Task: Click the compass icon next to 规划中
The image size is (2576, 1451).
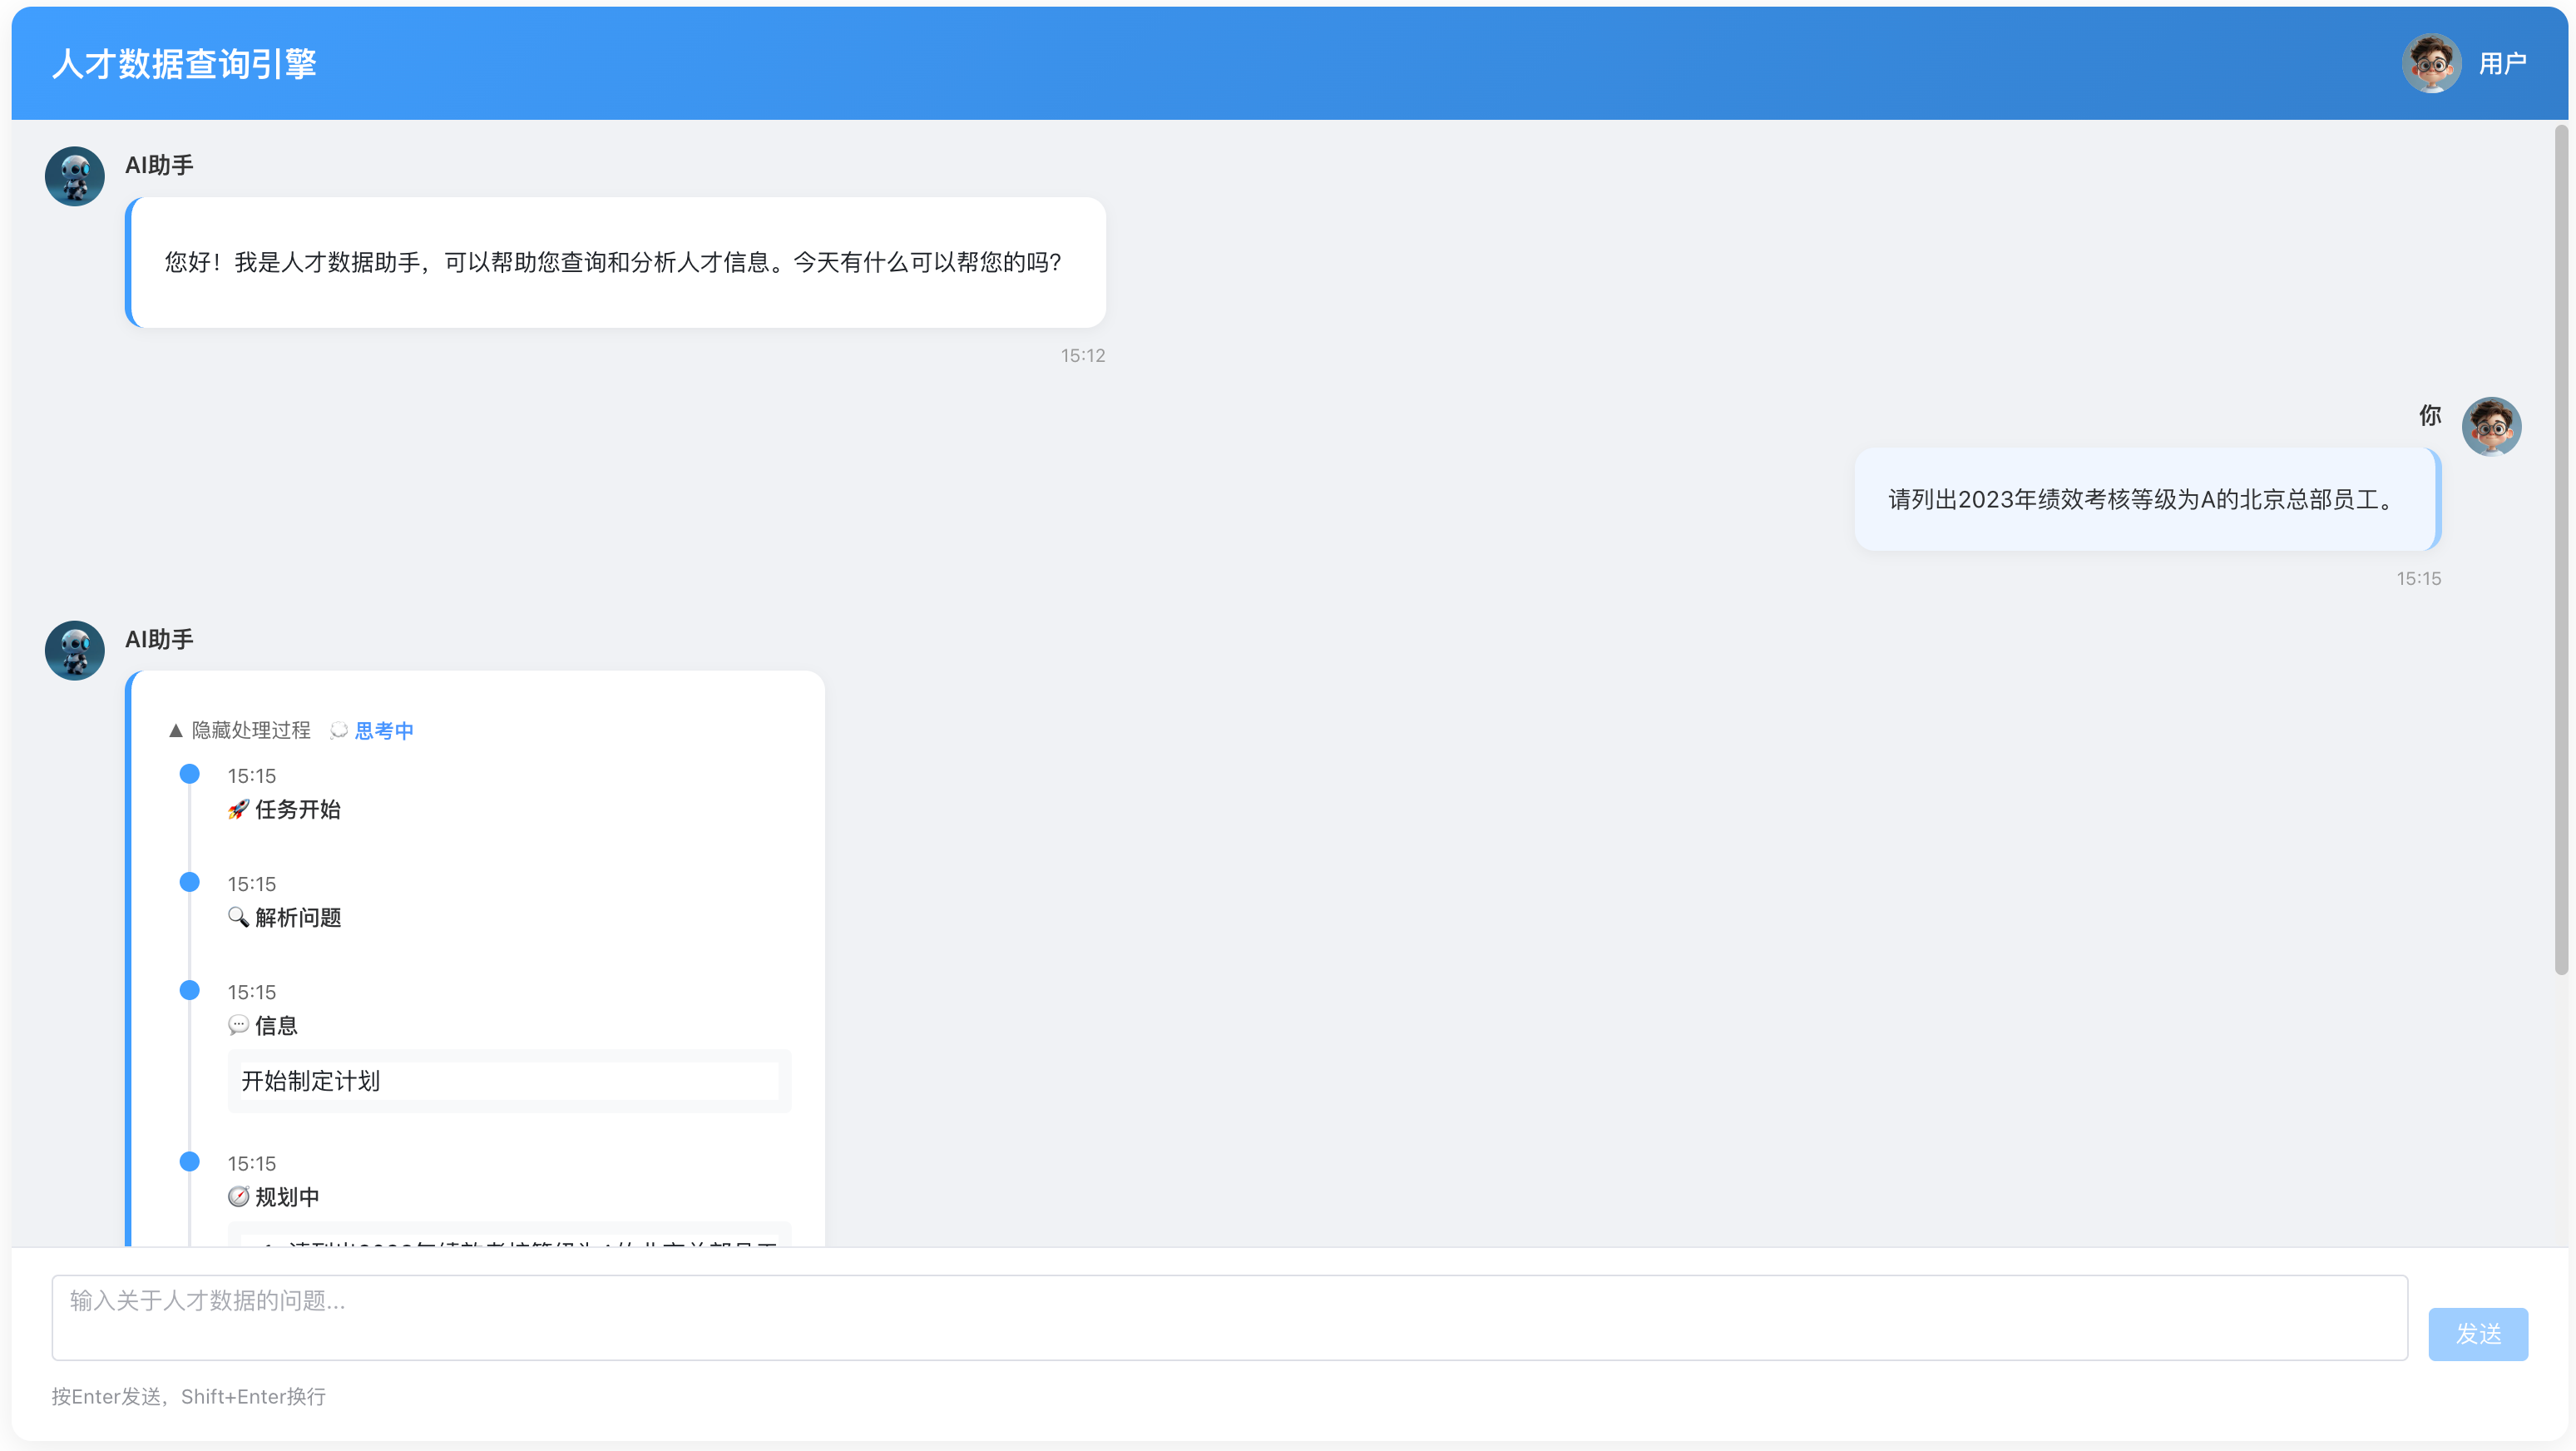Action: (x=238, y=1197)
